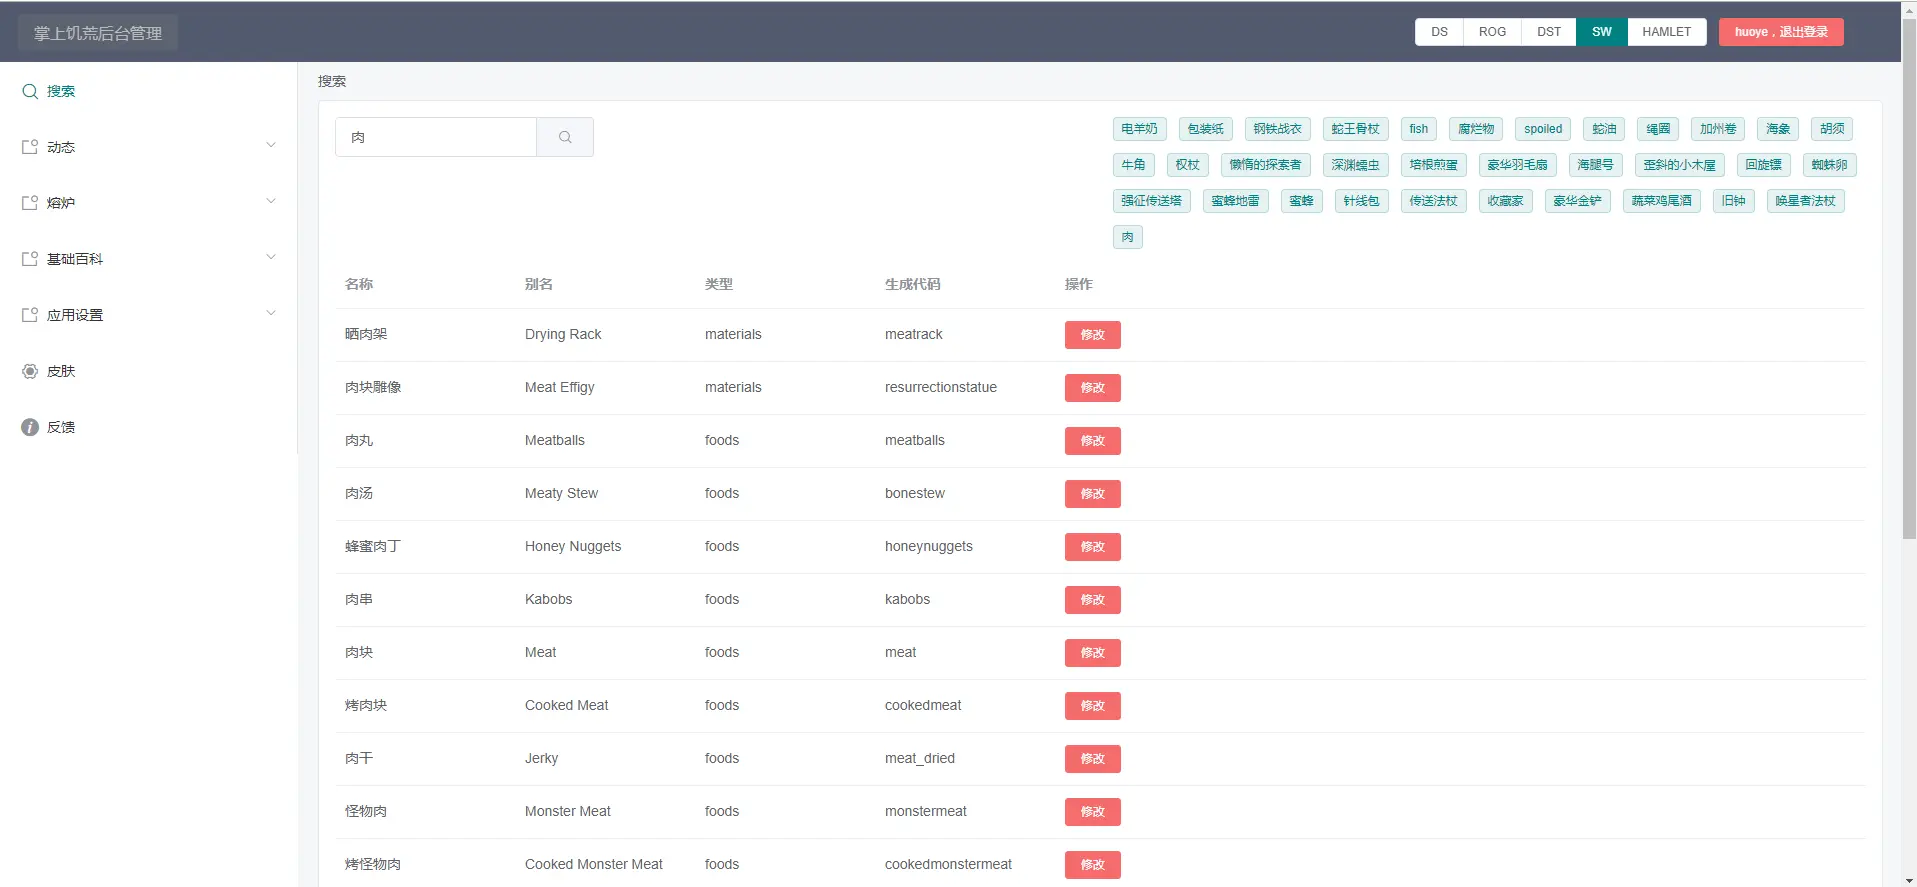Image resolution: width=1917 pixels, height=887 pixels.
Task: Select the SW version tab
Action: click(x=1602, y=32)
